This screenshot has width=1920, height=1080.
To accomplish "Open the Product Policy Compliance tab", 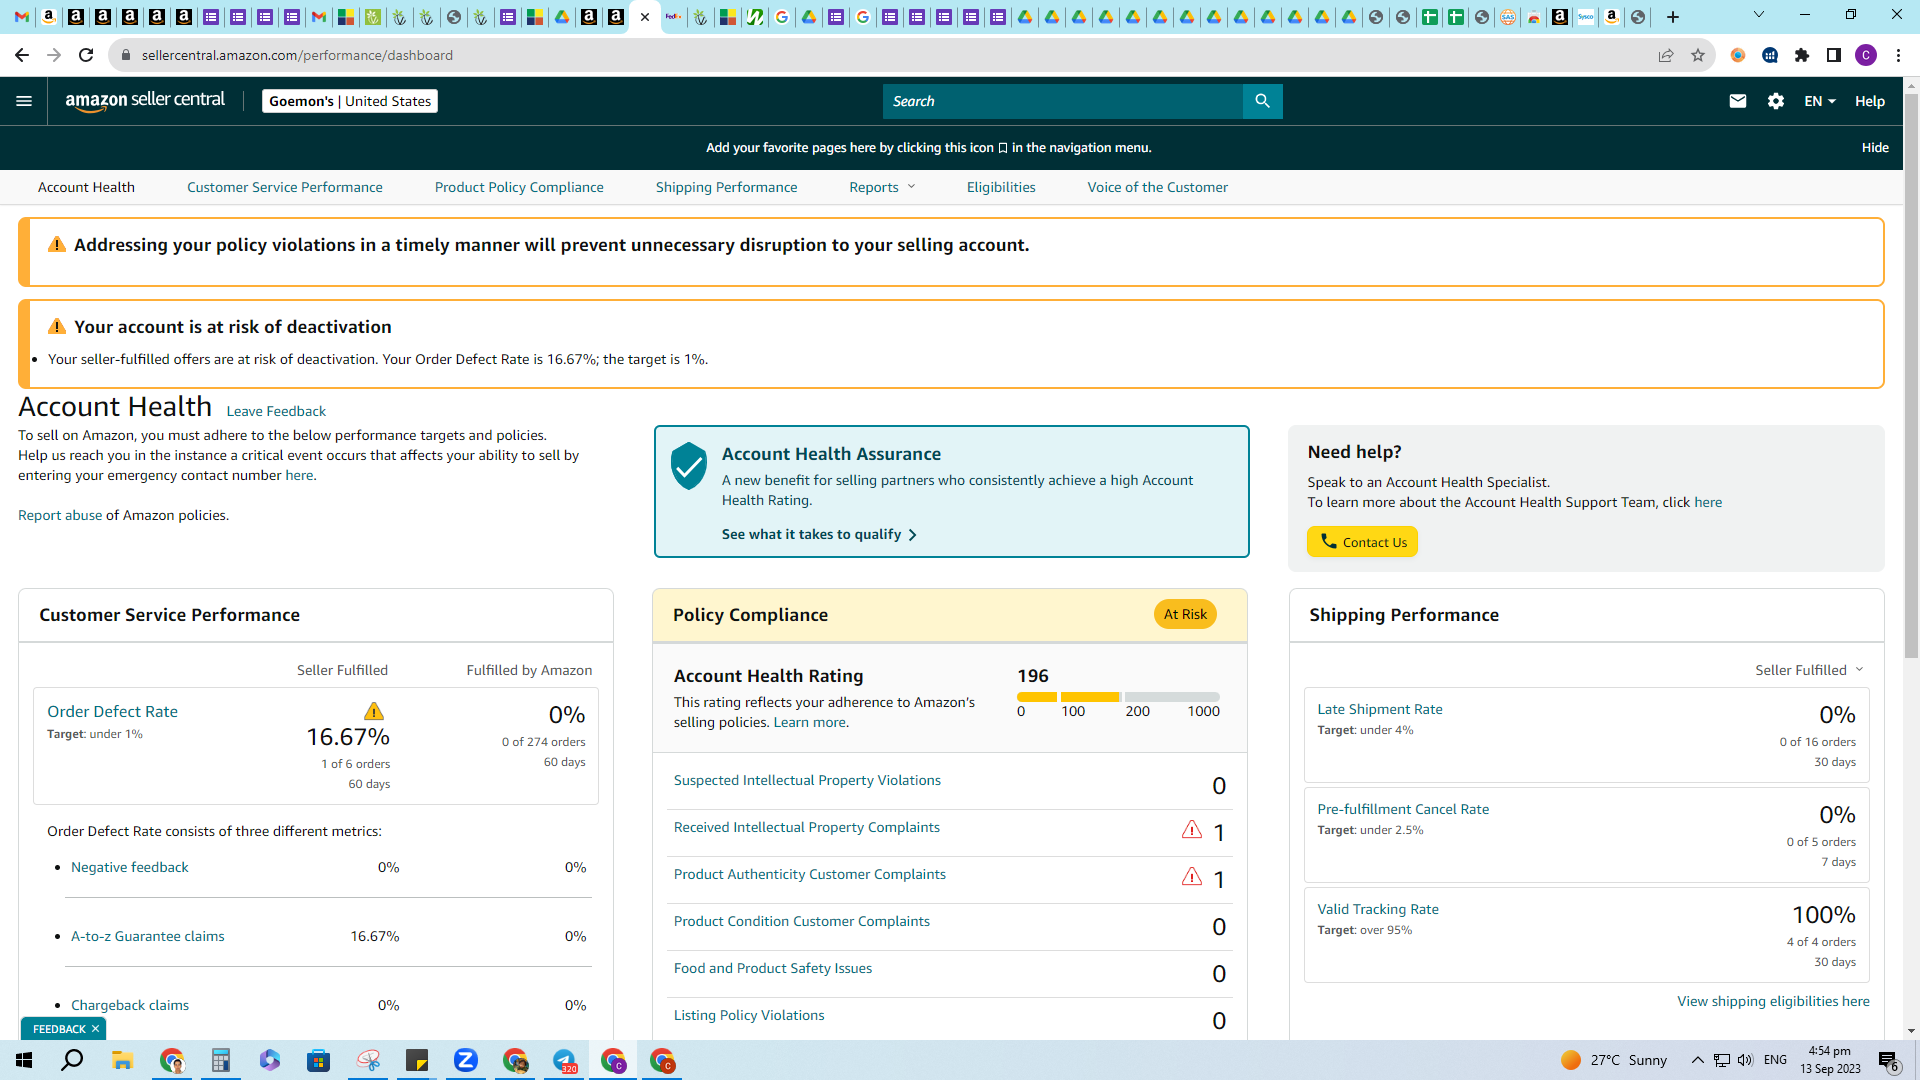I will 519,187.
